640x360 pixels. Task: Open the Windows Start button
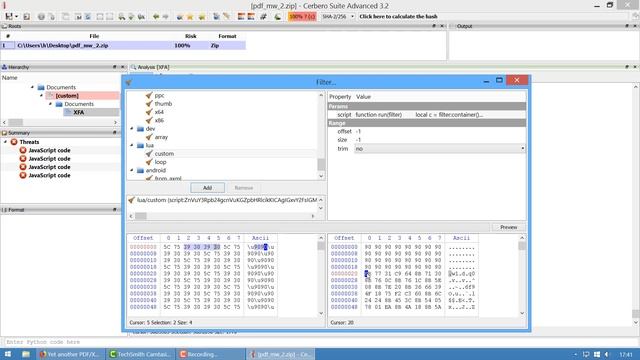8,354
